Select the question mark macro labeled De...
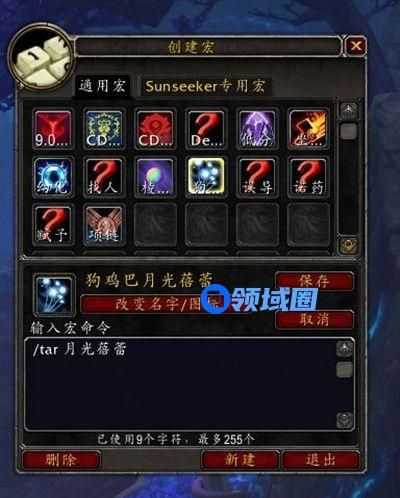Screen dimensions: 400x498 pyautogui.click(x=206, y=129)
